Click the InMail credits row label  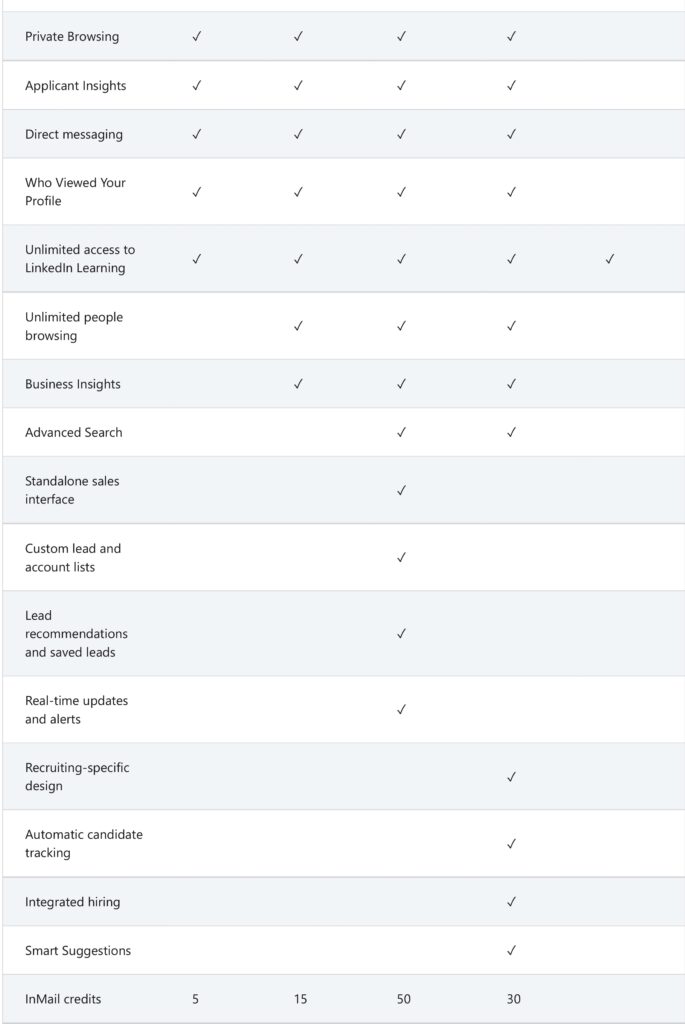point(63,999)
